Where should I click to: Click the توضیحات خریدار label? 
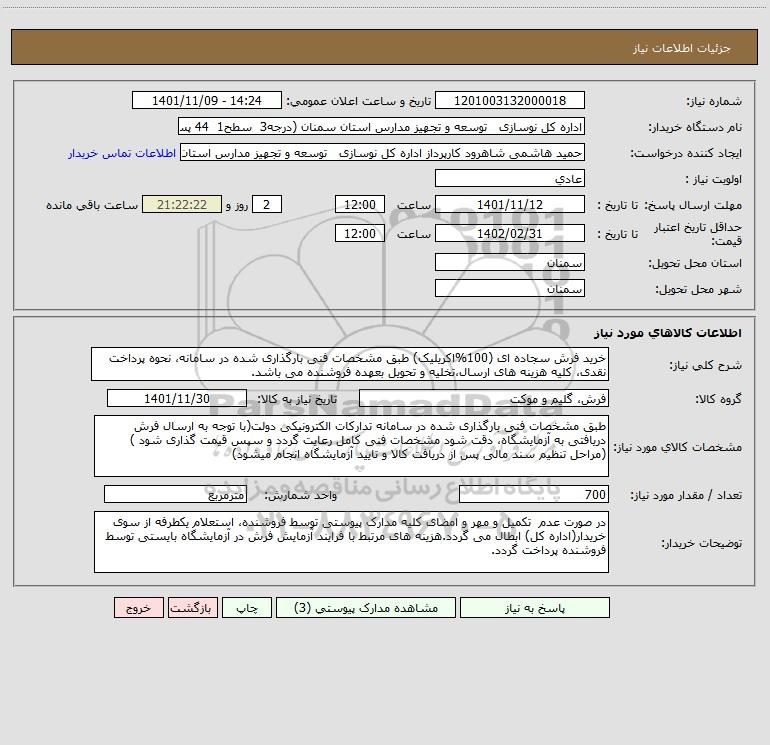tap(701, 543)
